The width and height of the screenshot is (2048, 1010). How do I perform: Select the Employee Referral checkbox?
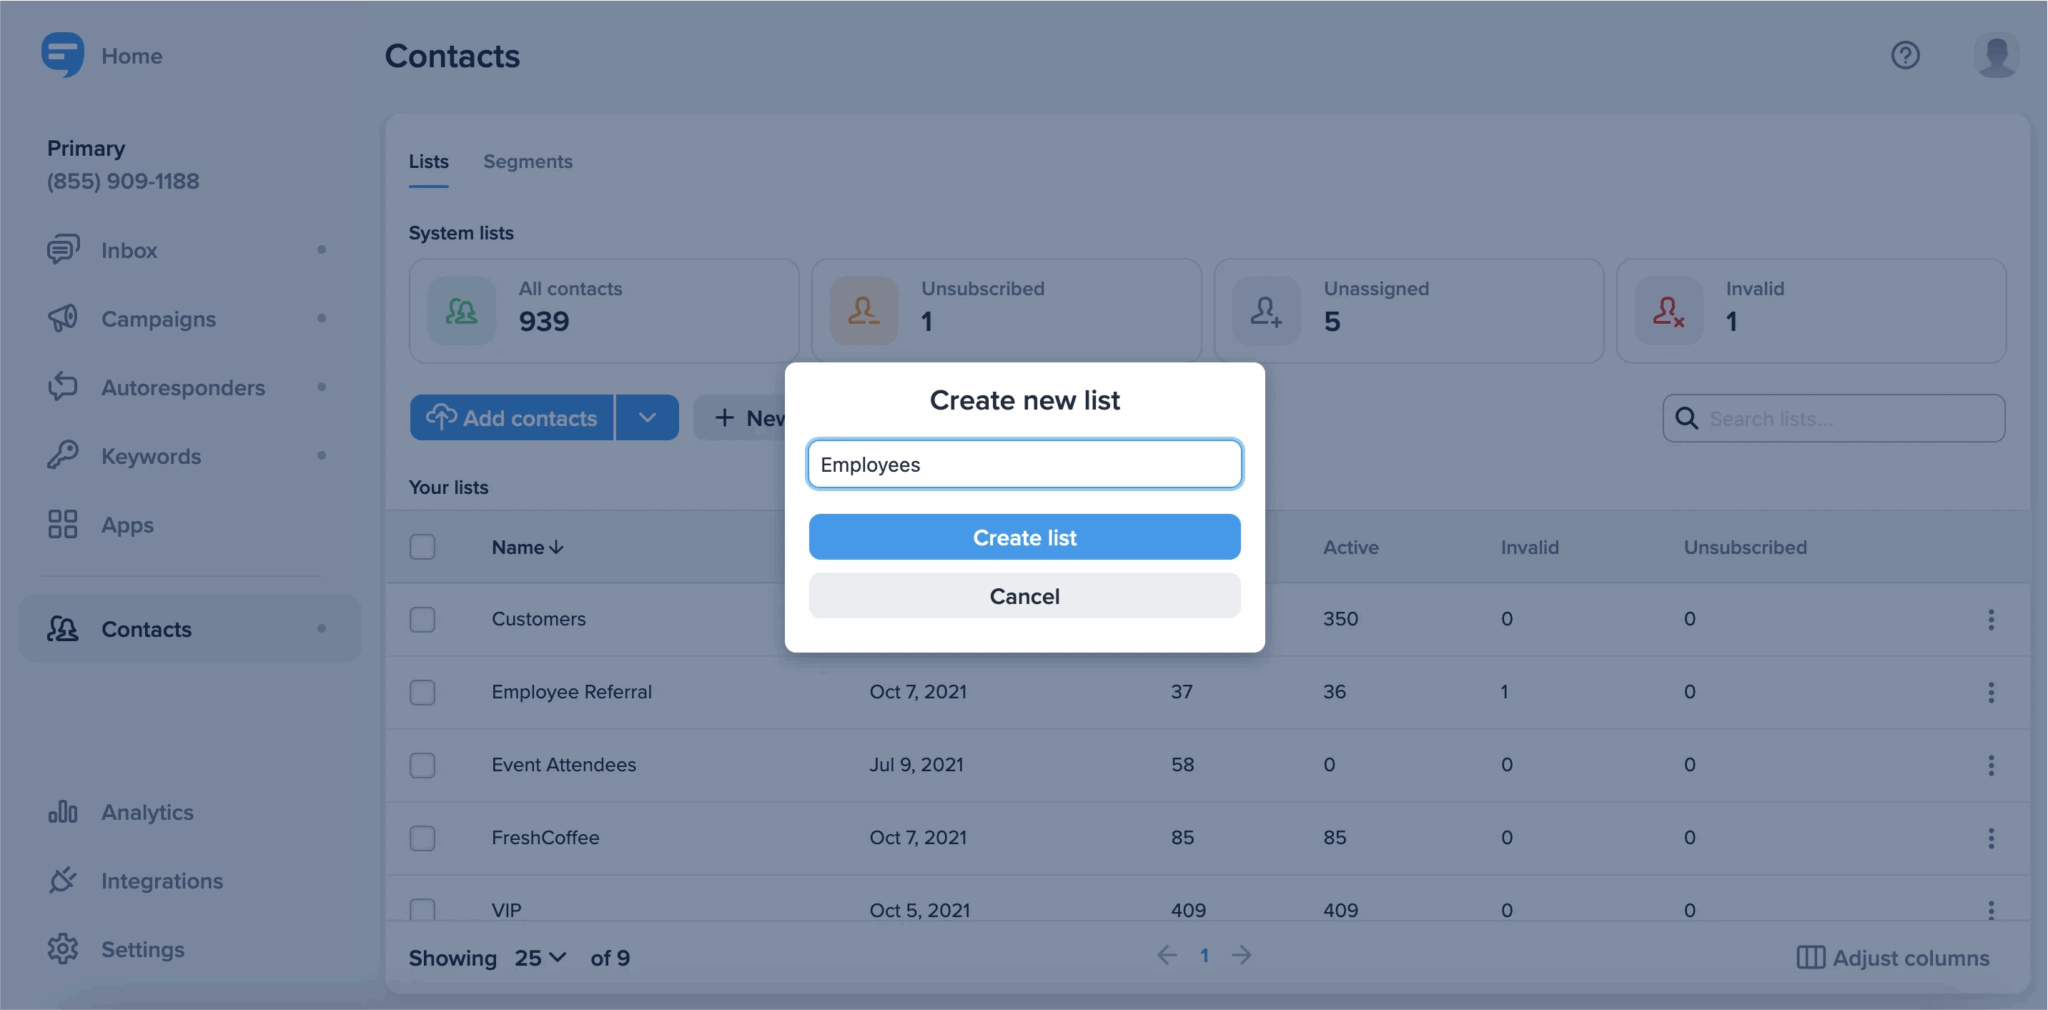pos(422,692)
